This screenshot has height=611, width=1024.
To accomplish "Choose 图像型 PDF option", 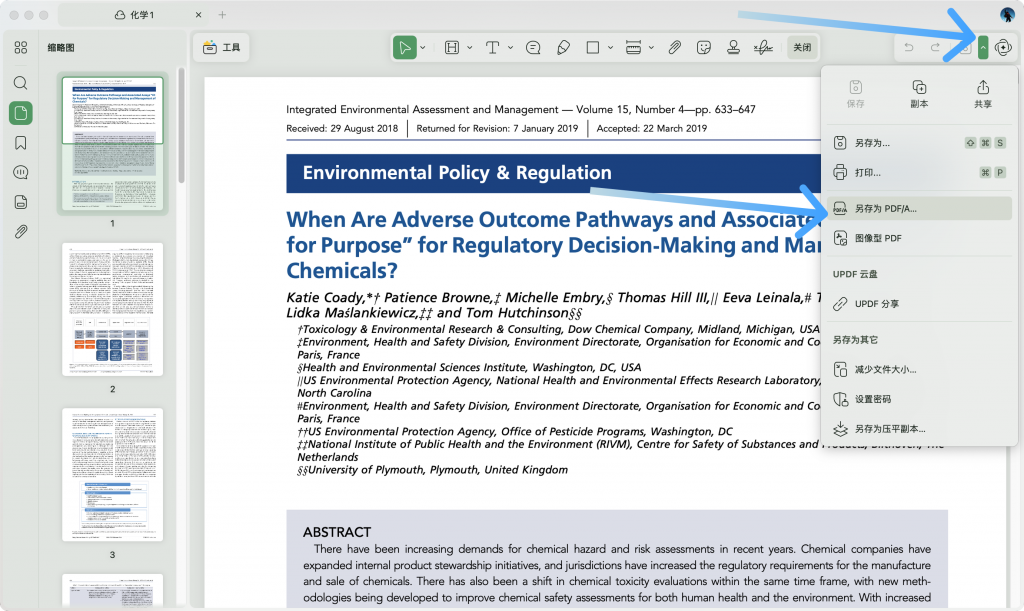I will coord(919,238).
